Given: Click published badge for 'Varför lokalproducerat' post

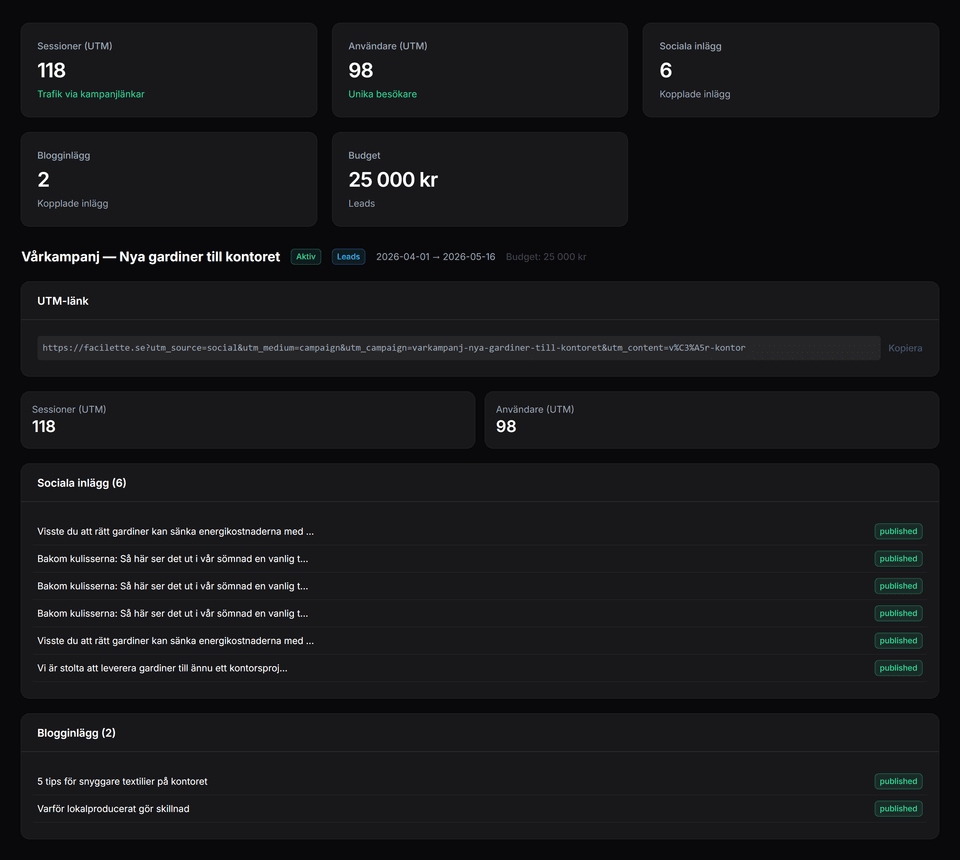Looking at the screenshot, I should (x=898, y=808).
